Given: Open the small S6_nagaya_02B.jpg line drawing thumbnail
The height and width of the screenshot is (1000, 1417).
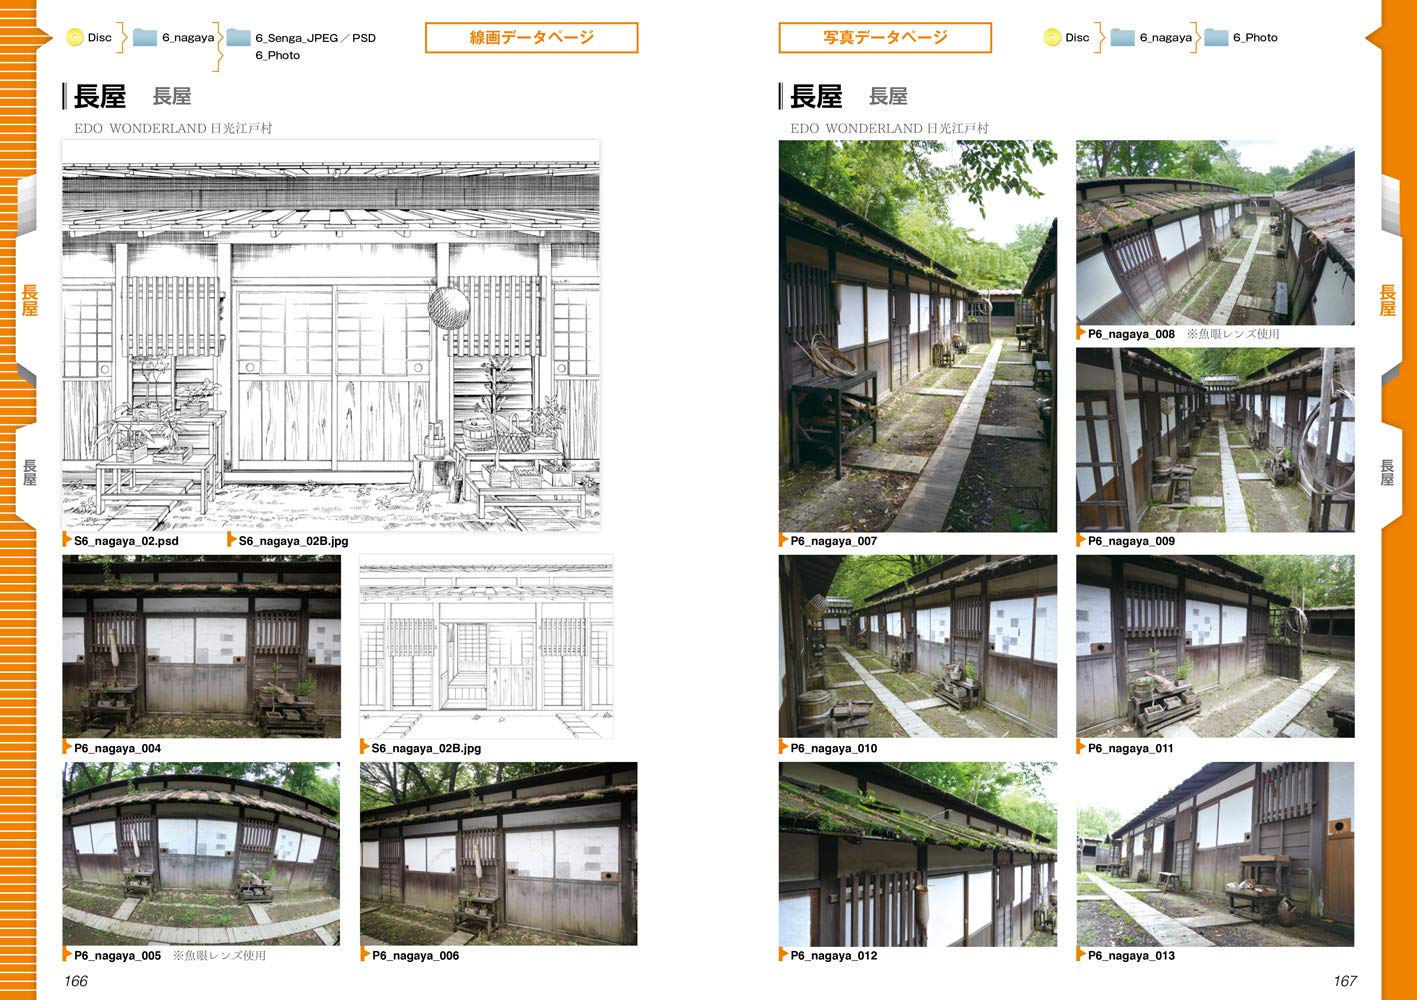Looking at the screenshot, I should [x=486, y=647].
